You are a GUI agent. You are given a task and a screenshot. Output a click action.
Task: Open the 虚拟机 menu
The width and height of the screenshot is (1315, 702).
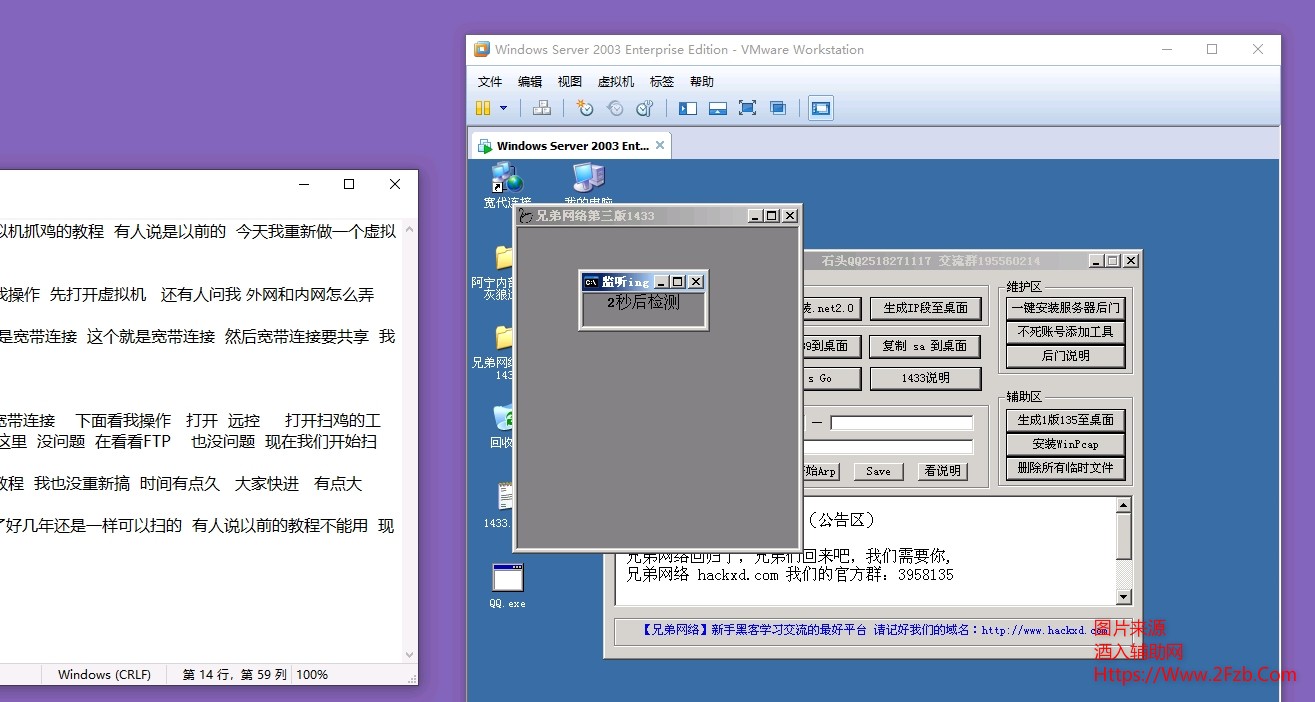click(616, 82)
